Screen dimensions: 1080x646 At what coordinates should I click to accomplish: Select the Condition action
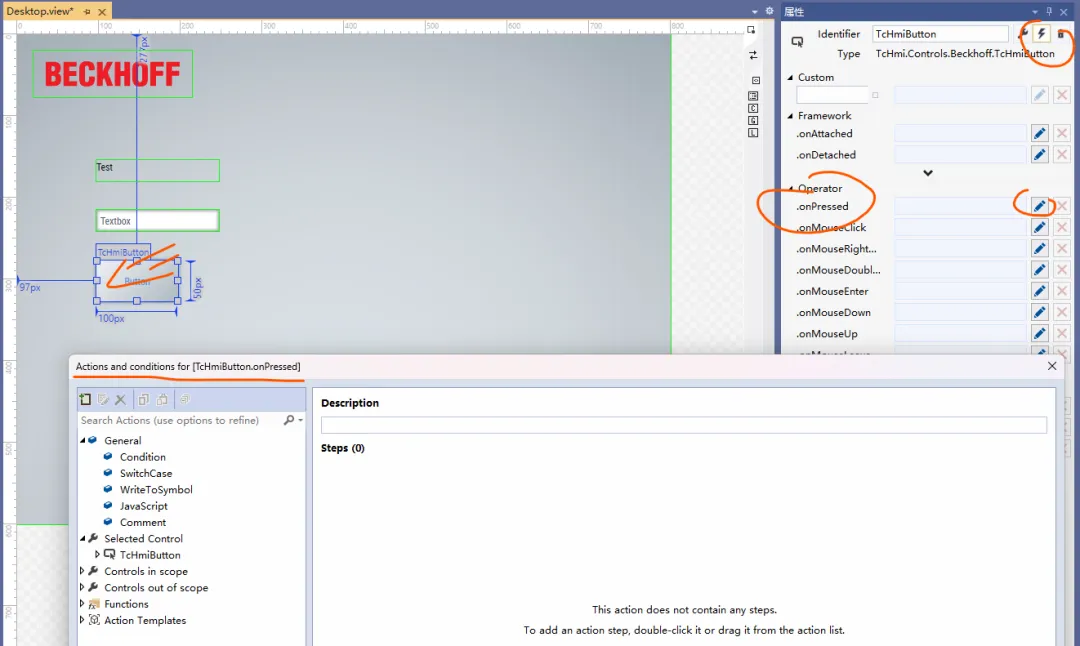(143, 457)
